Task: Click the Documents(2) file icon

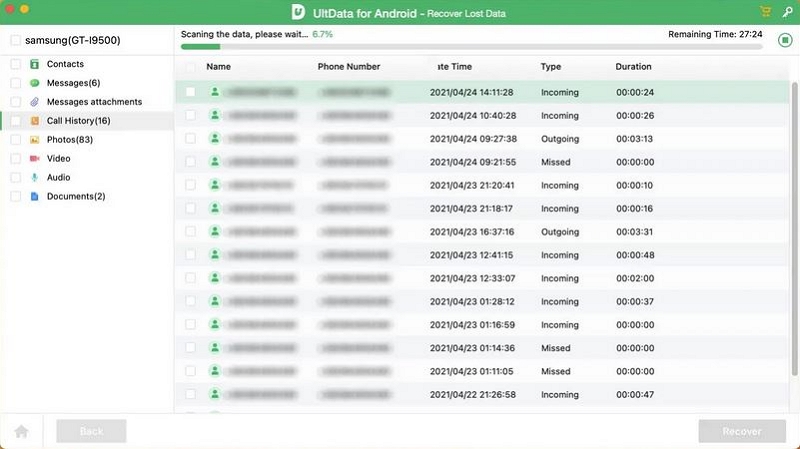Action: (x=34, y=196)
